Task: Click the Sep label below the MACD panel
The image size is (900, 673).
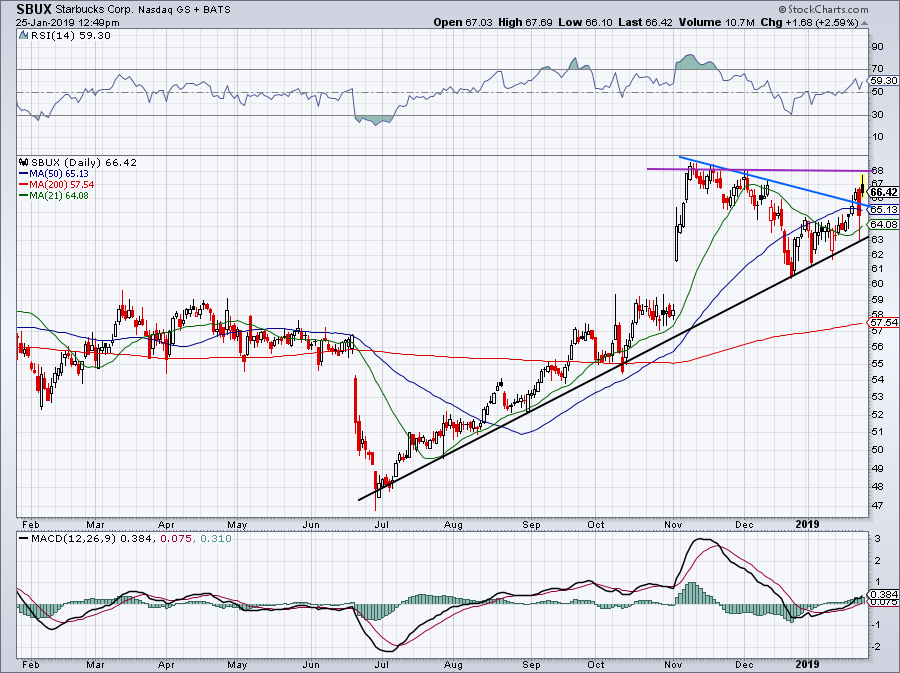Action: [x=532, y=665]
